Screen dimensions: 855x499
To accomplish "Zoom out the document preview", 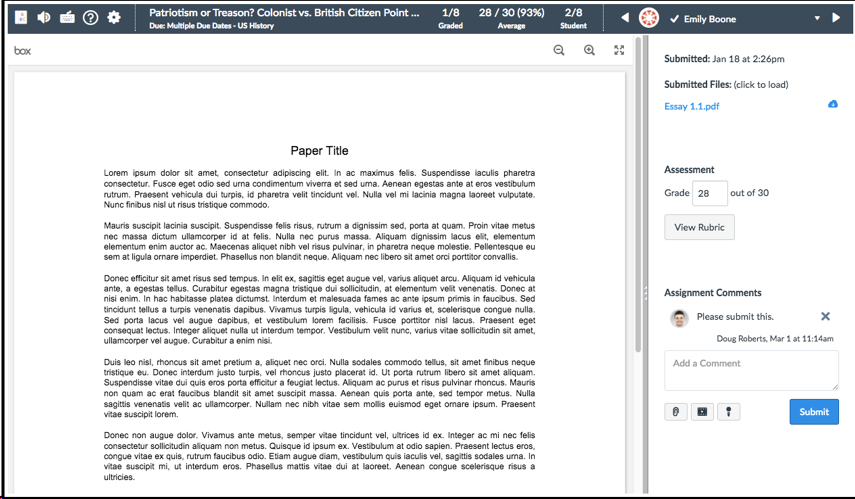I will point(559,50).
